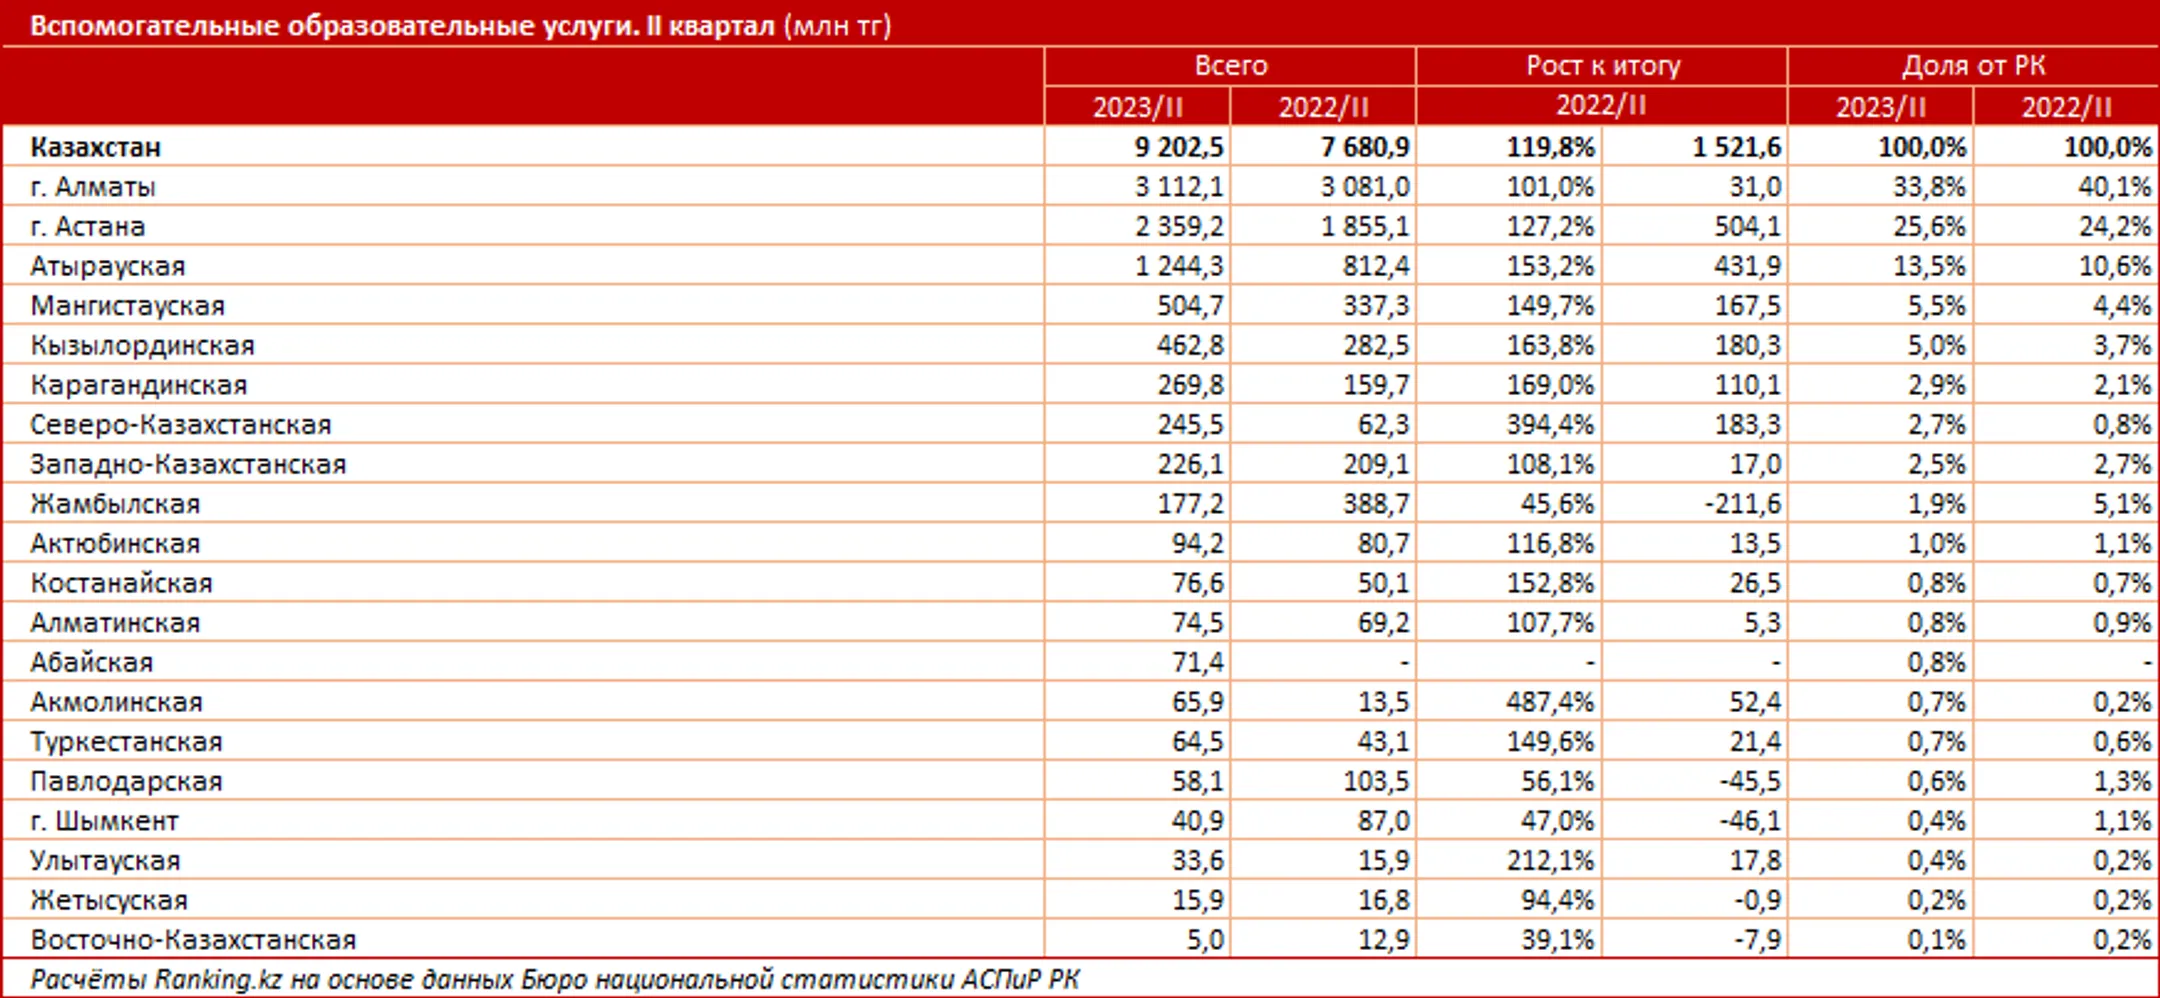Select the Мангистауская row label
This screenshot has width=2160, height=998.
click(128, 306)
